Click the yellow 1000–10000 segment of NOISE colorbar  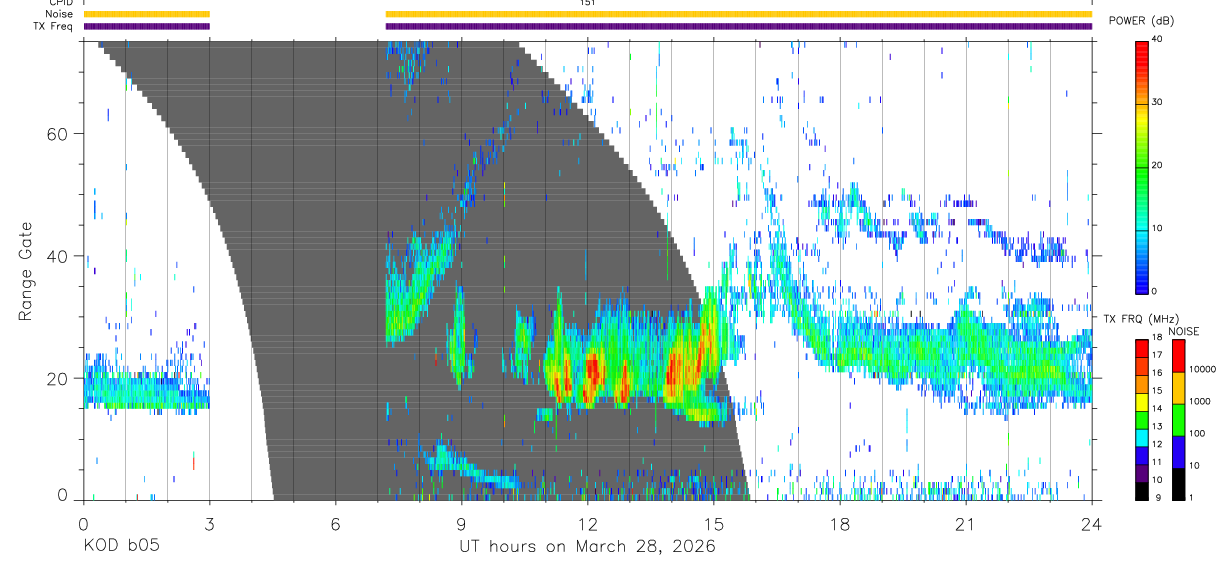[x=1178, y=388]
